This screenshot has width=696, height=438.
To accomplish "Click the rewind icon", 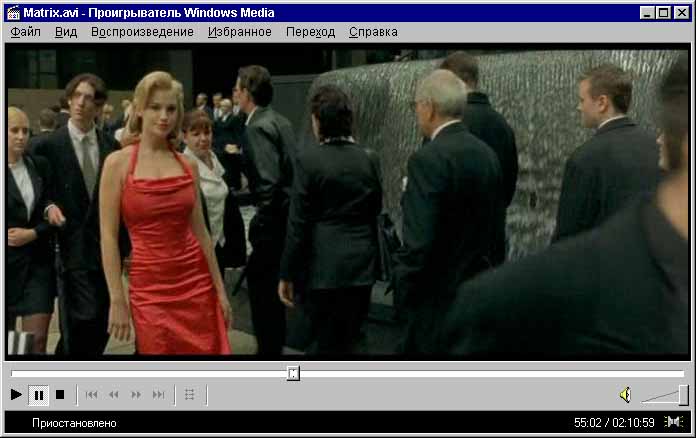I will click(114, 395).
